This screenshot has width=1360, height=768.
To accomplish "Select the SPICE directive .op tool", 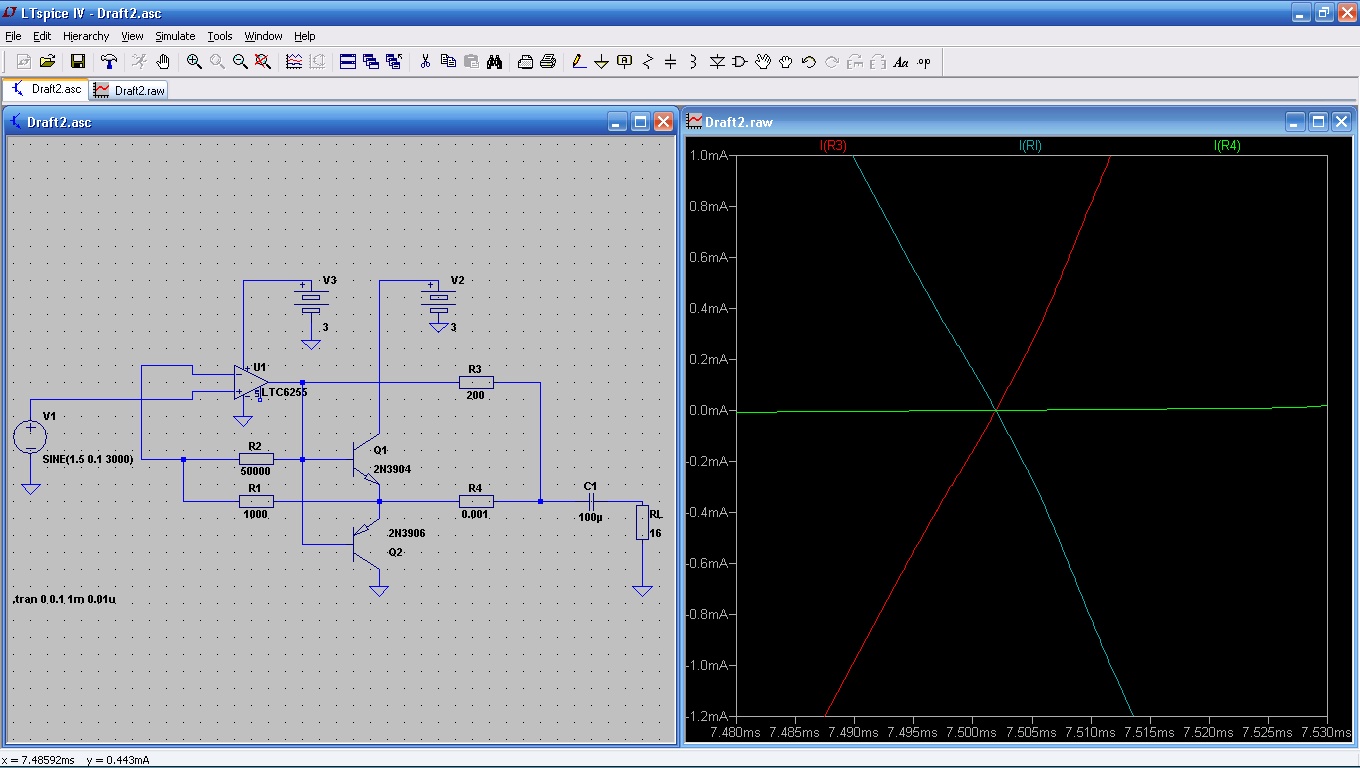I will coord(924,62).
